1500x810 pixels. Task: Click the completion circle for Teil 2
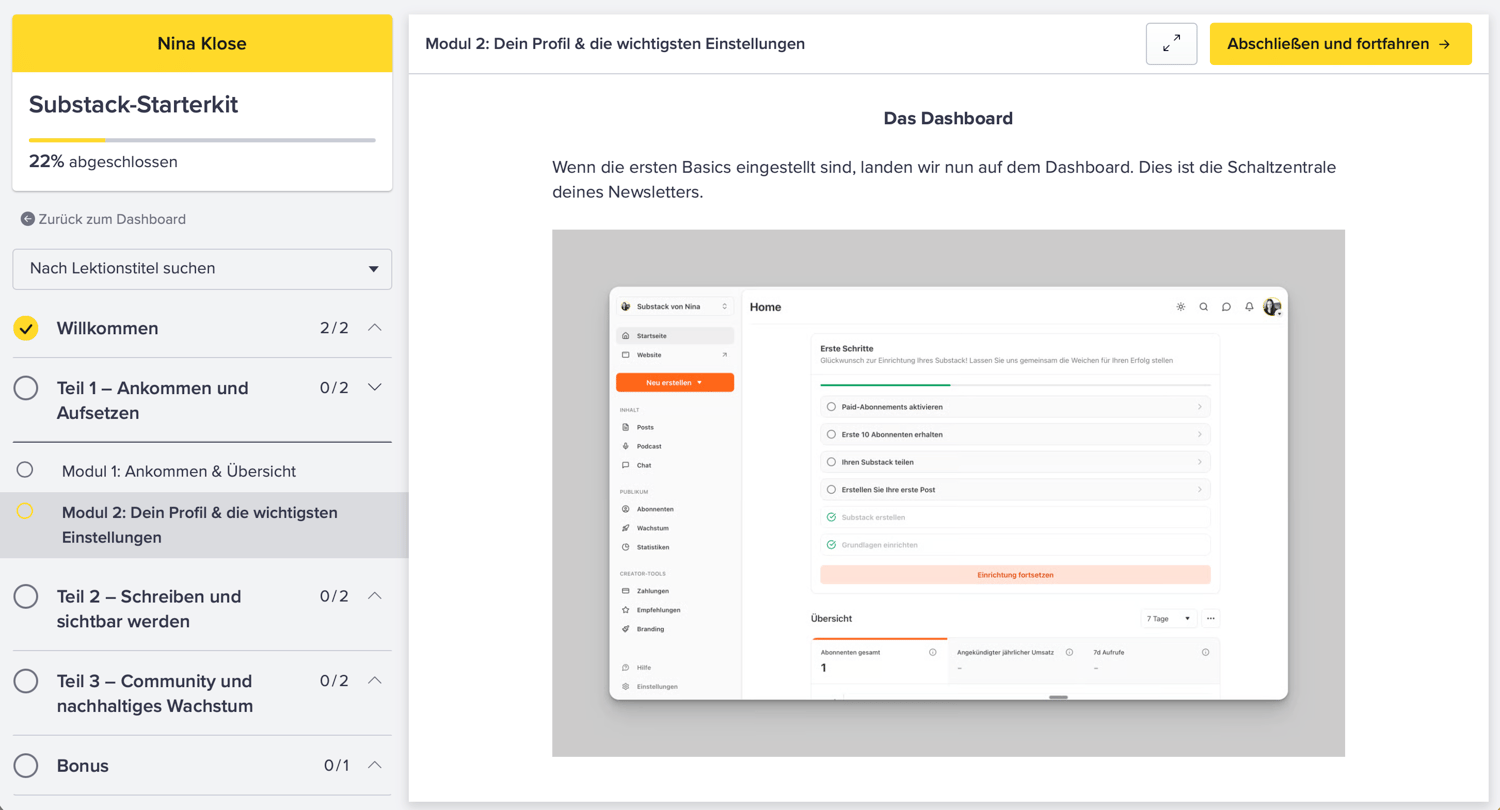pyautogui.click(x=26, y=597)
